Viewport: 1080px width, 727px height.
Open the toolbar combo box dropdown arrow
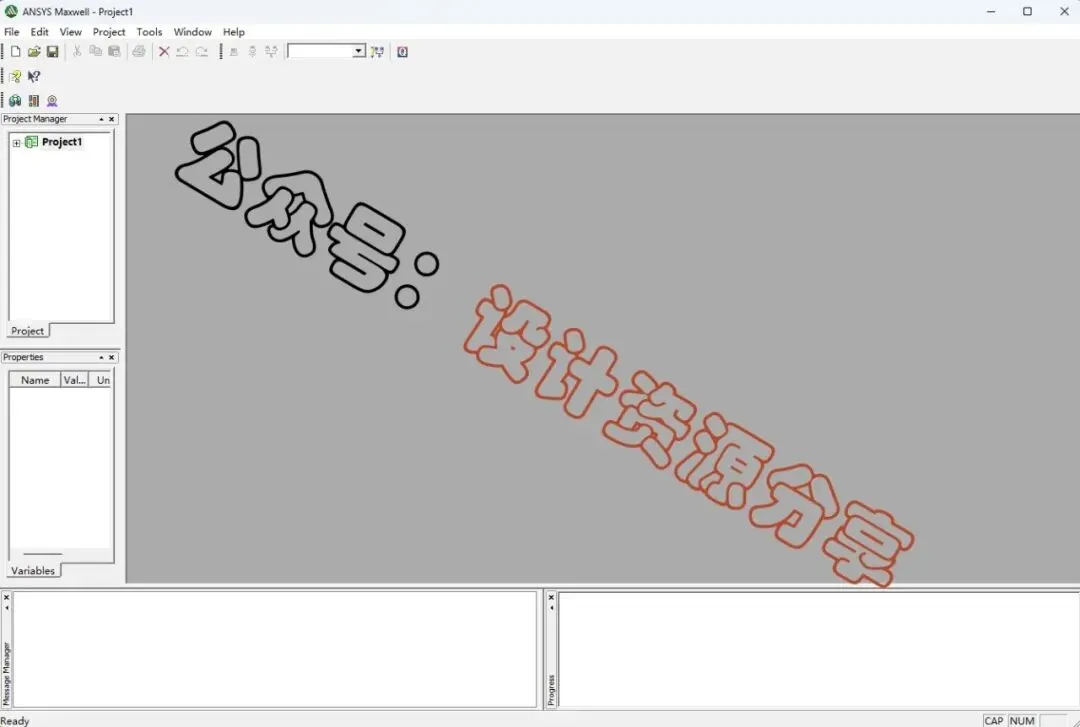click(x=358, y=51)
